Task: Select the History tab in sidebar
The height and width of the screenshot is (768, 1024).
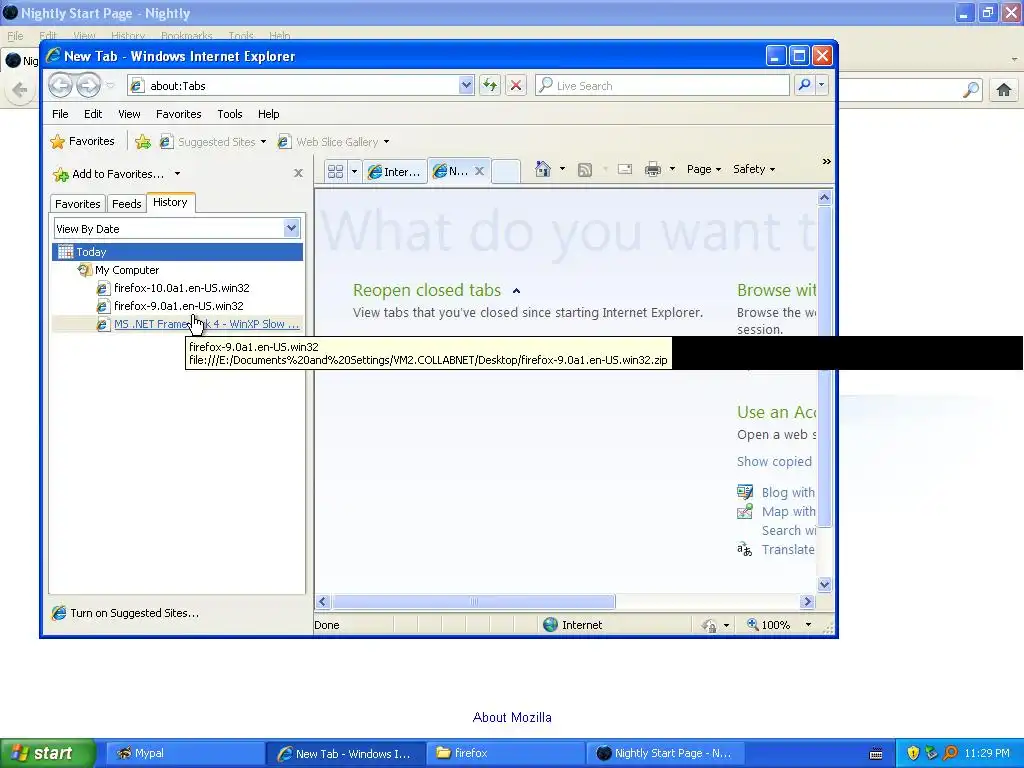Action: [170, 202]
